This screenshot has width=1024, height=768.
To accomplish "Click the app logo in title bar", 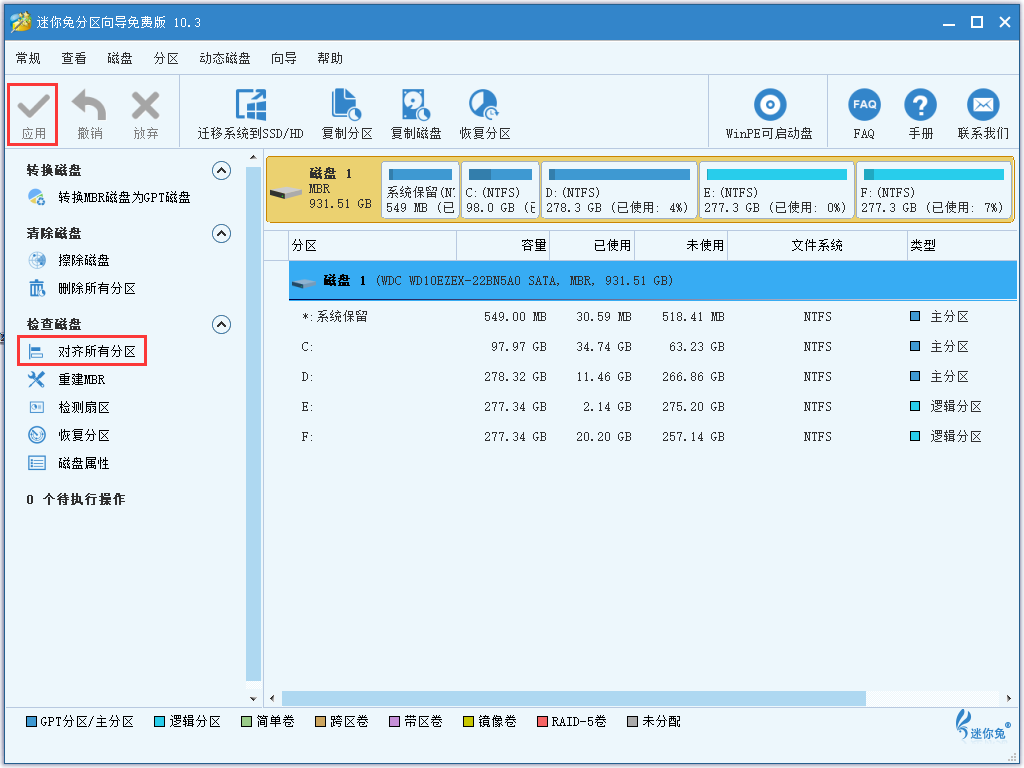I will 20,22.
